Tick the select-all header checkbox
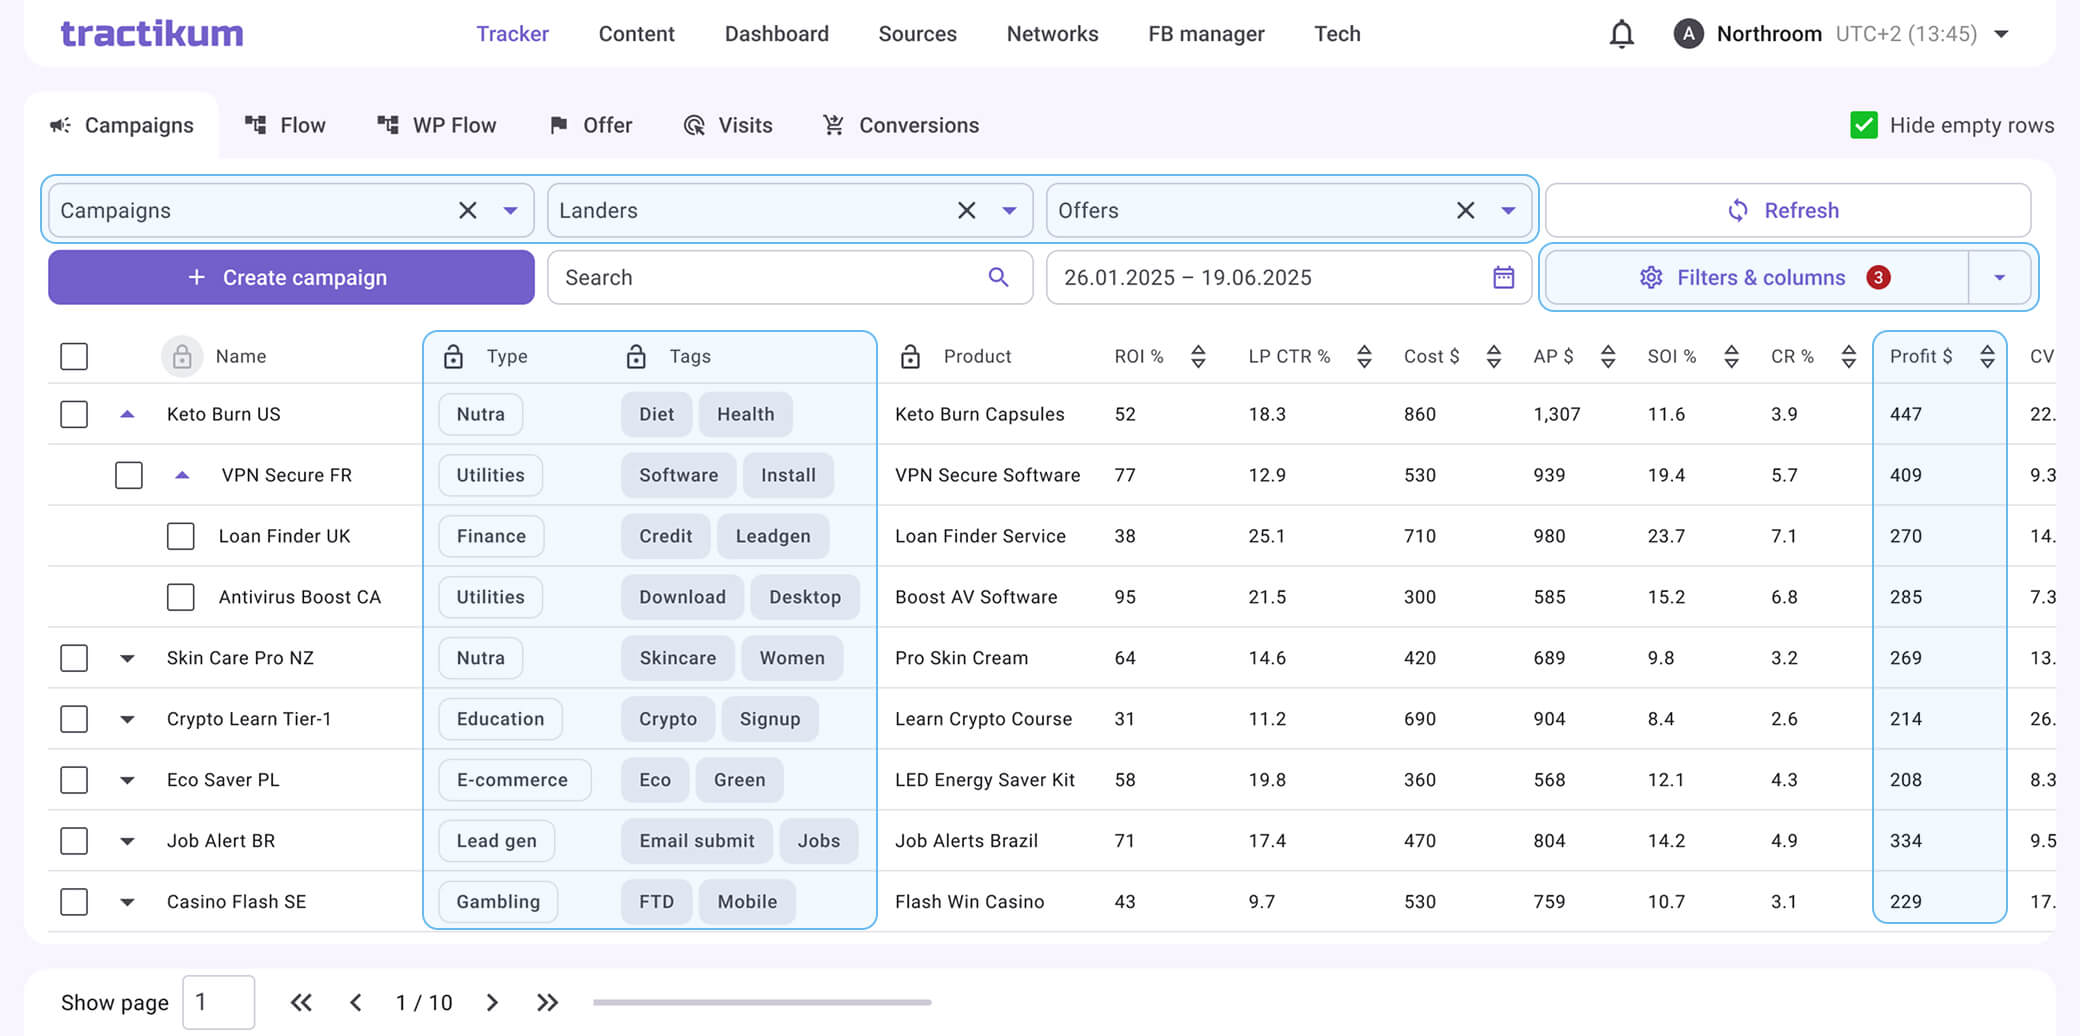 pyautogui.click(x=74, y=356)
